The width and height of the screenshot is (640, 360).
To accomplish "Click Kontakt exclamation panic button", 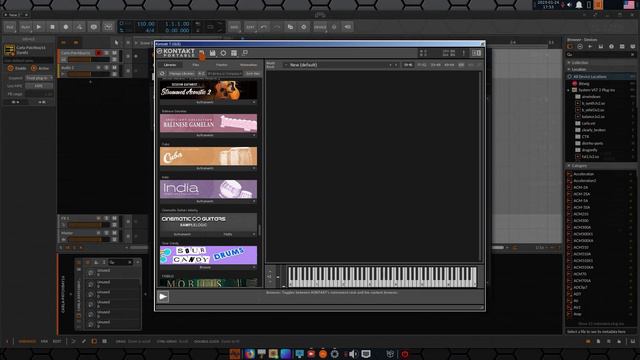I will (x=464, y=53).
